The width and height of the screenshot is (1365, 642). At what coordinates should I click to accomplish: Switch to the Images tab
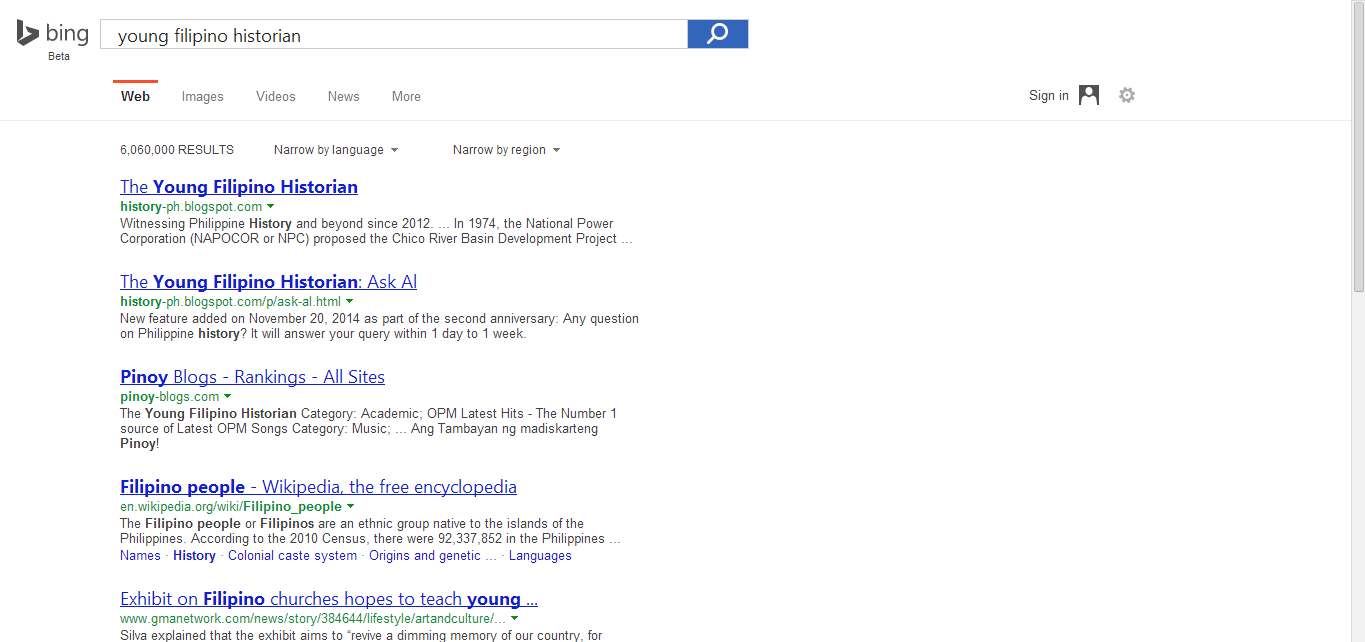point(203,96)
